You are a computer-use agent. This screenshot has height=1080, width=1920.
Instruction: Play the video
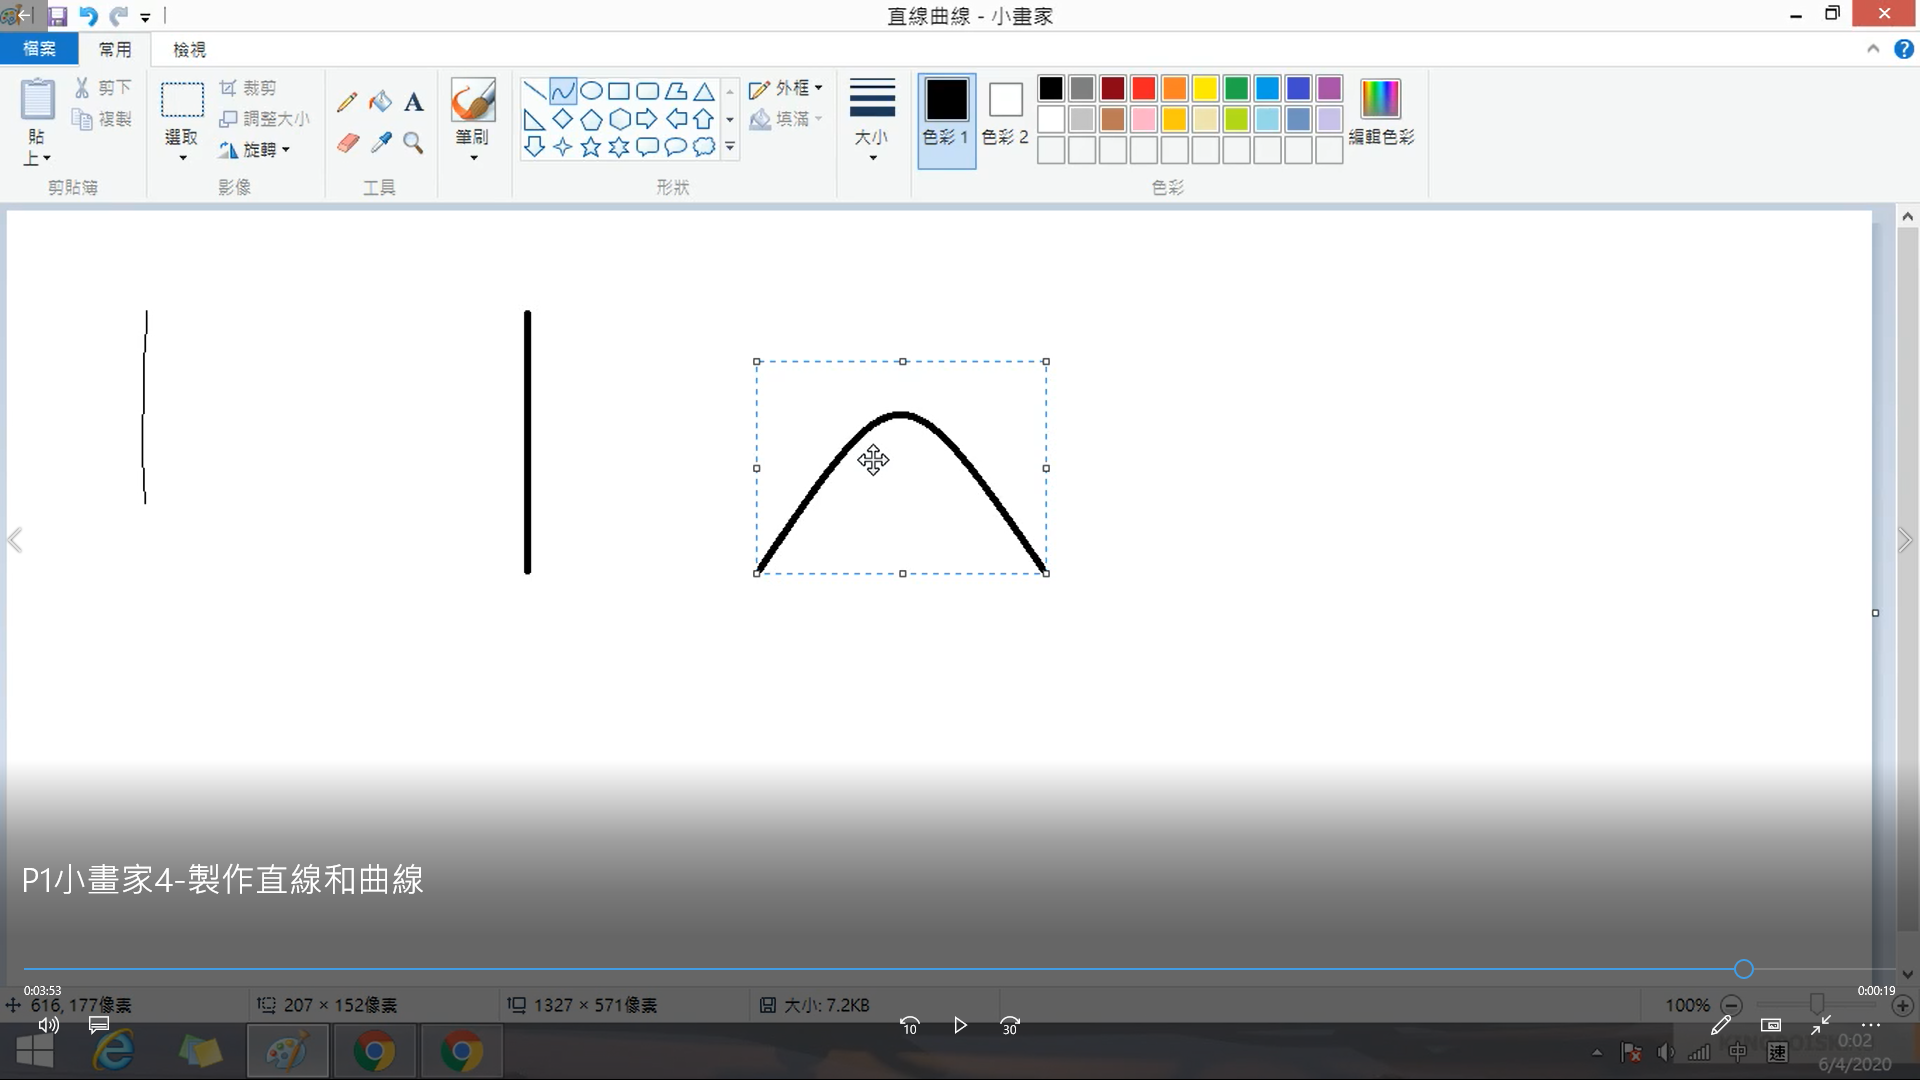coord(960,1025)
